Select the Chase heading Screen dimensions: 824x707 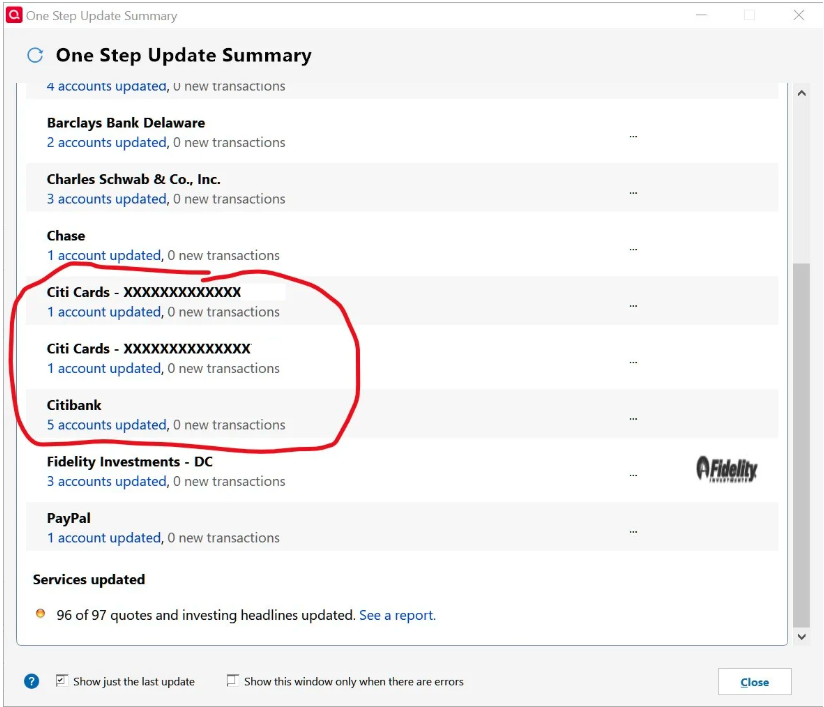66,235
